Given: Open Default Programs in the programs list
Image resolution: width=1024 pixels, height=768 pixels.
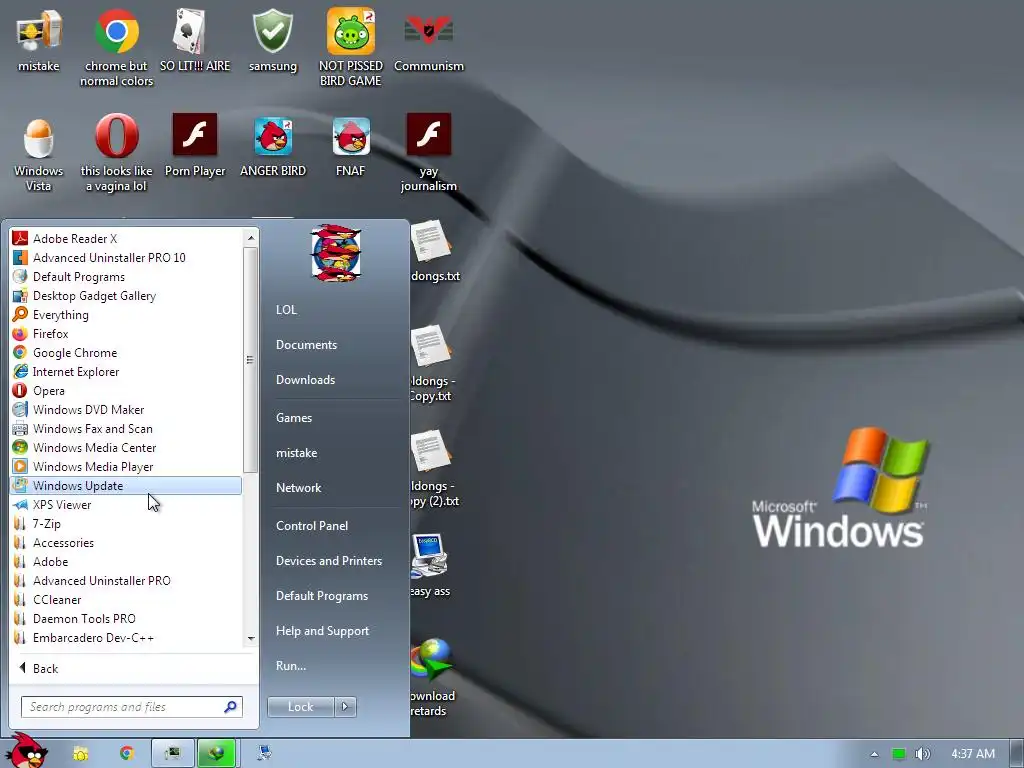Looking at the screenshot, I should pyautogui.click(x=126, y=276).
